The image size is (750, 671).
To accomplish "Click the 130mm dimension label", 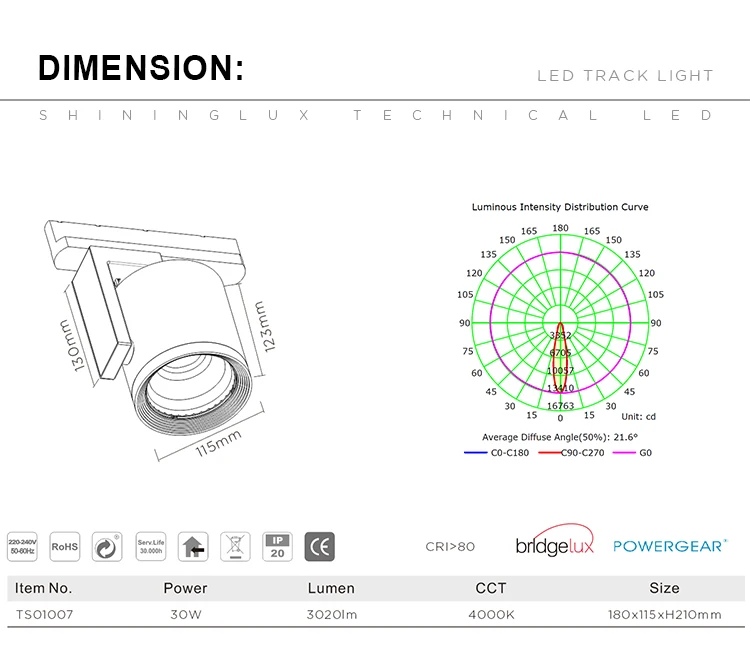I will 71,346.
